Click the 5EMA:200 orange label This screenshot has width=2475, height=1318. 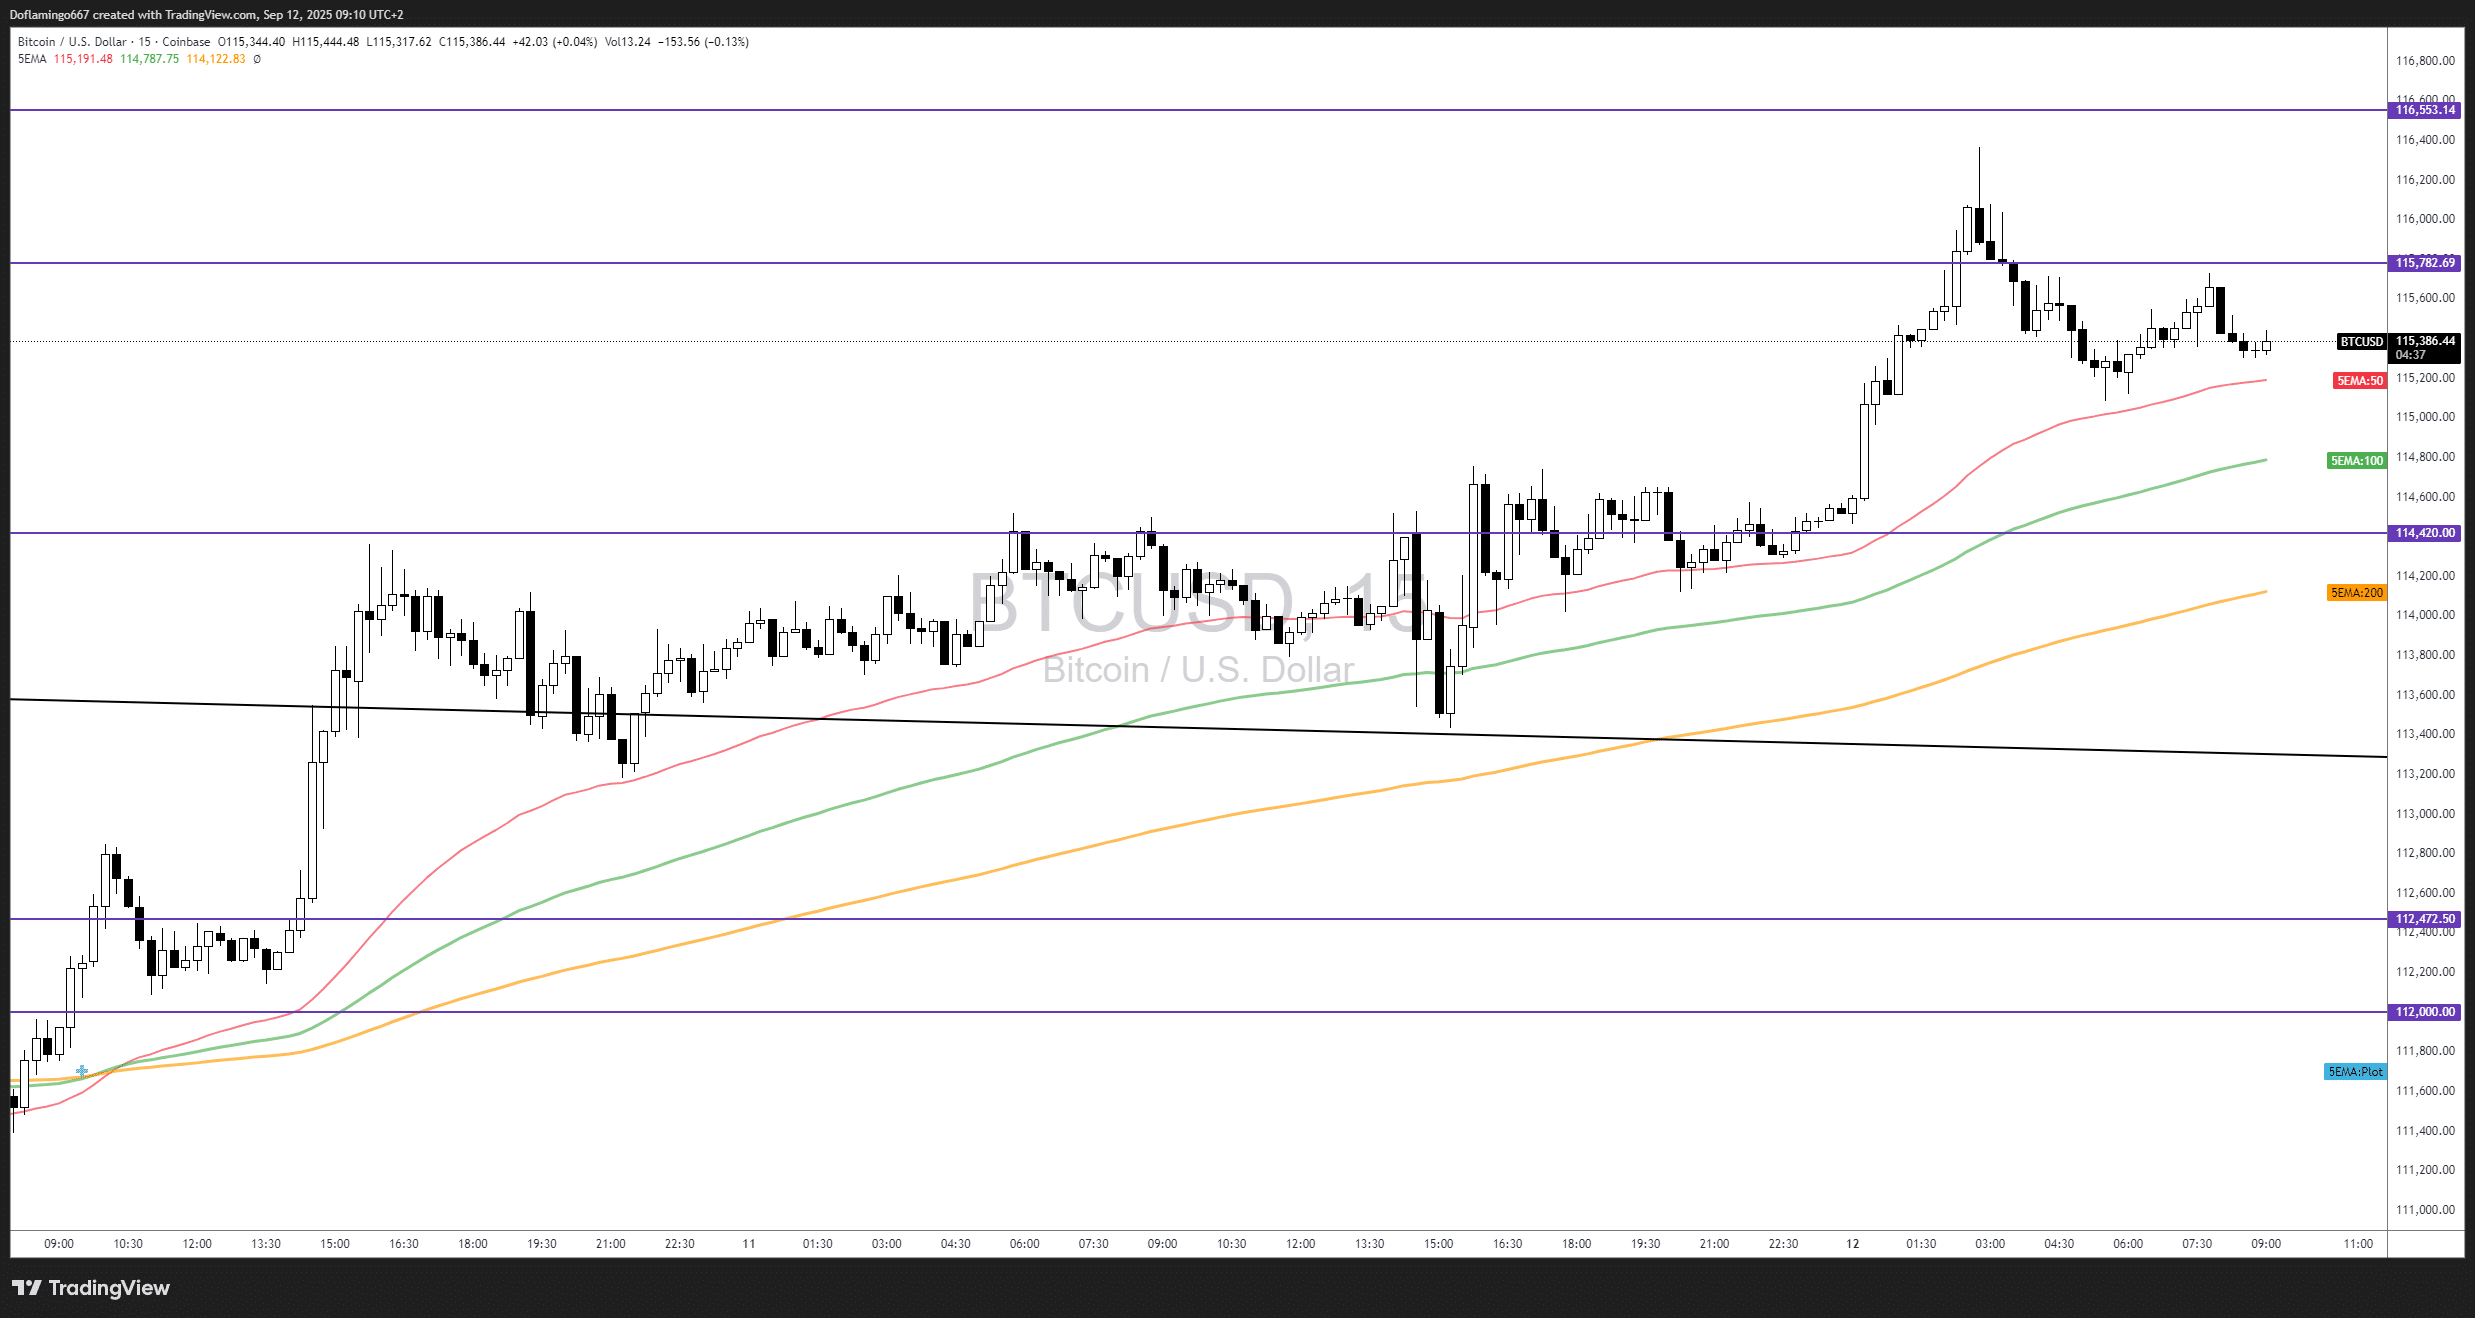coord(2356,593)
